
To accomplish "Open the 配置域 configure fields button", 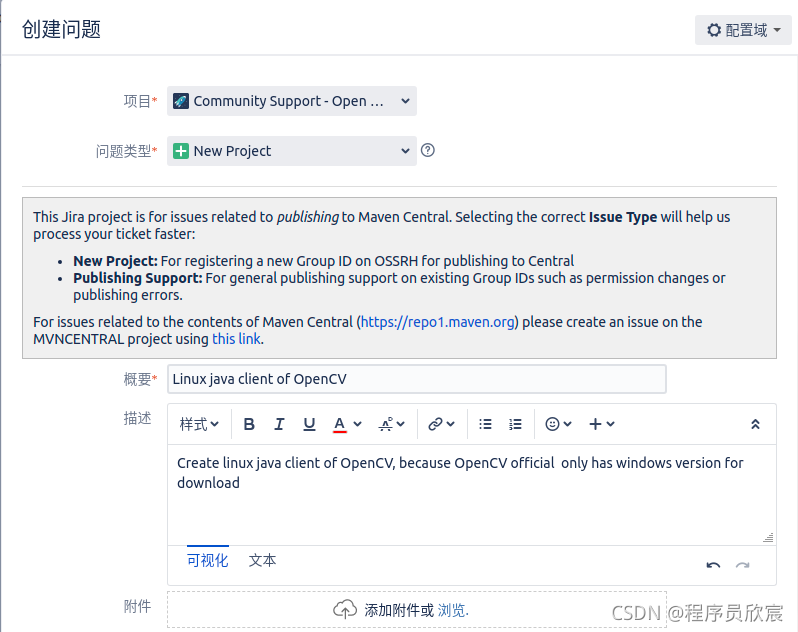I will tap(743, 30).
